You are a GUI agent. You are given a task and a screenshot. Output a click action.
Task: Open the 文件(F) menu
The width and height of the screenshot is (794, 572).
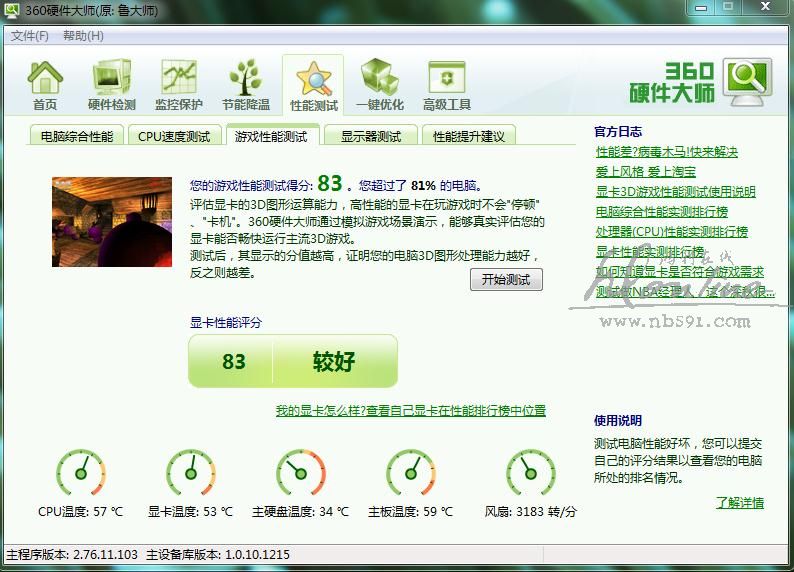[x=30, y=36]
